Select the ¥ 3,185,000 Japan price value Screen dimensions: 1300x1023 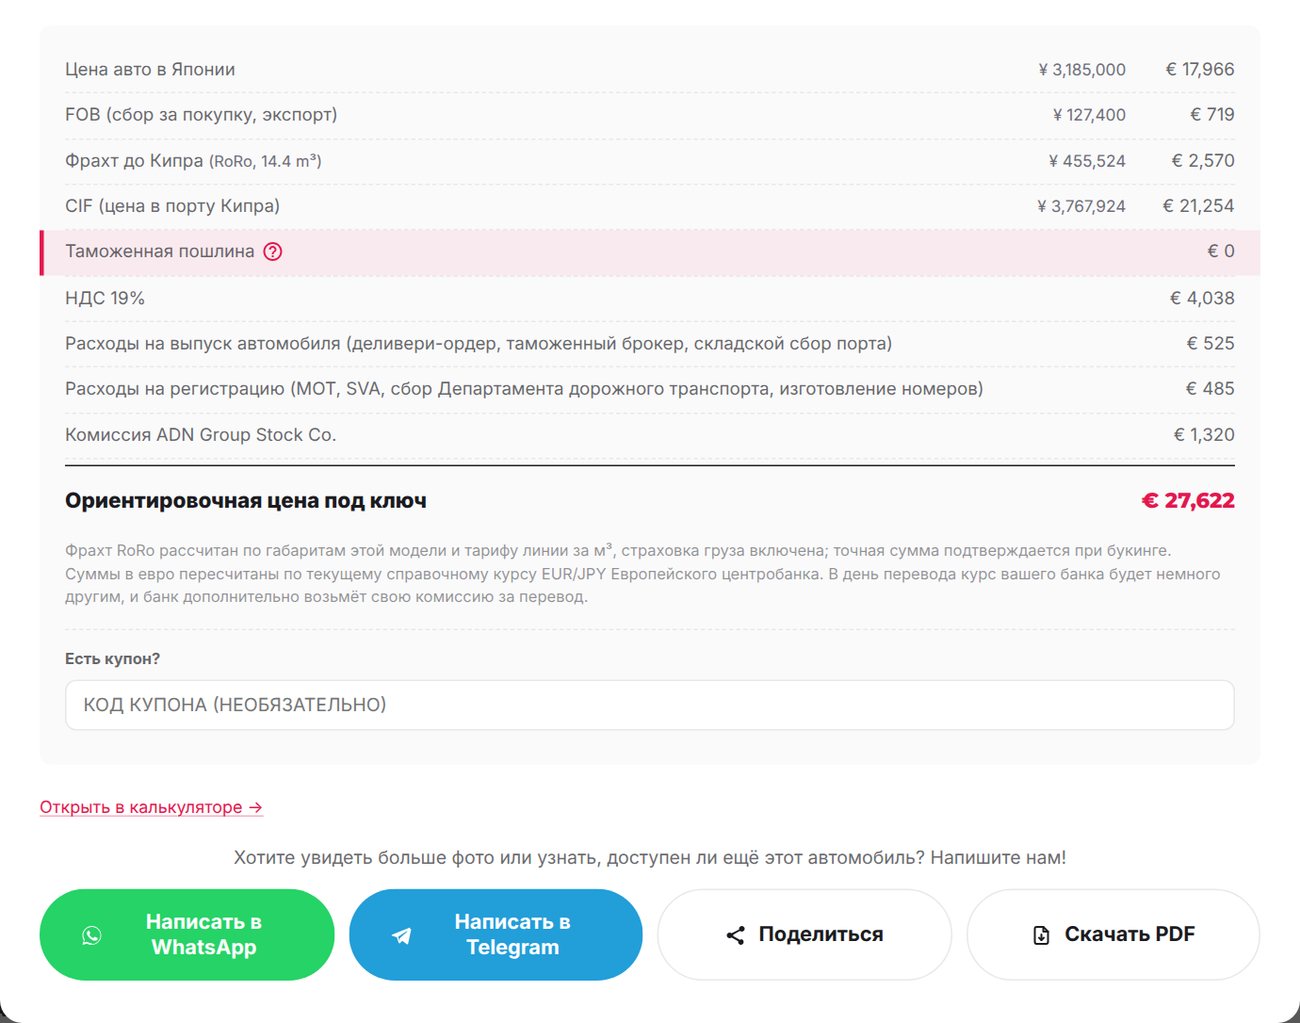[1082, 70]
